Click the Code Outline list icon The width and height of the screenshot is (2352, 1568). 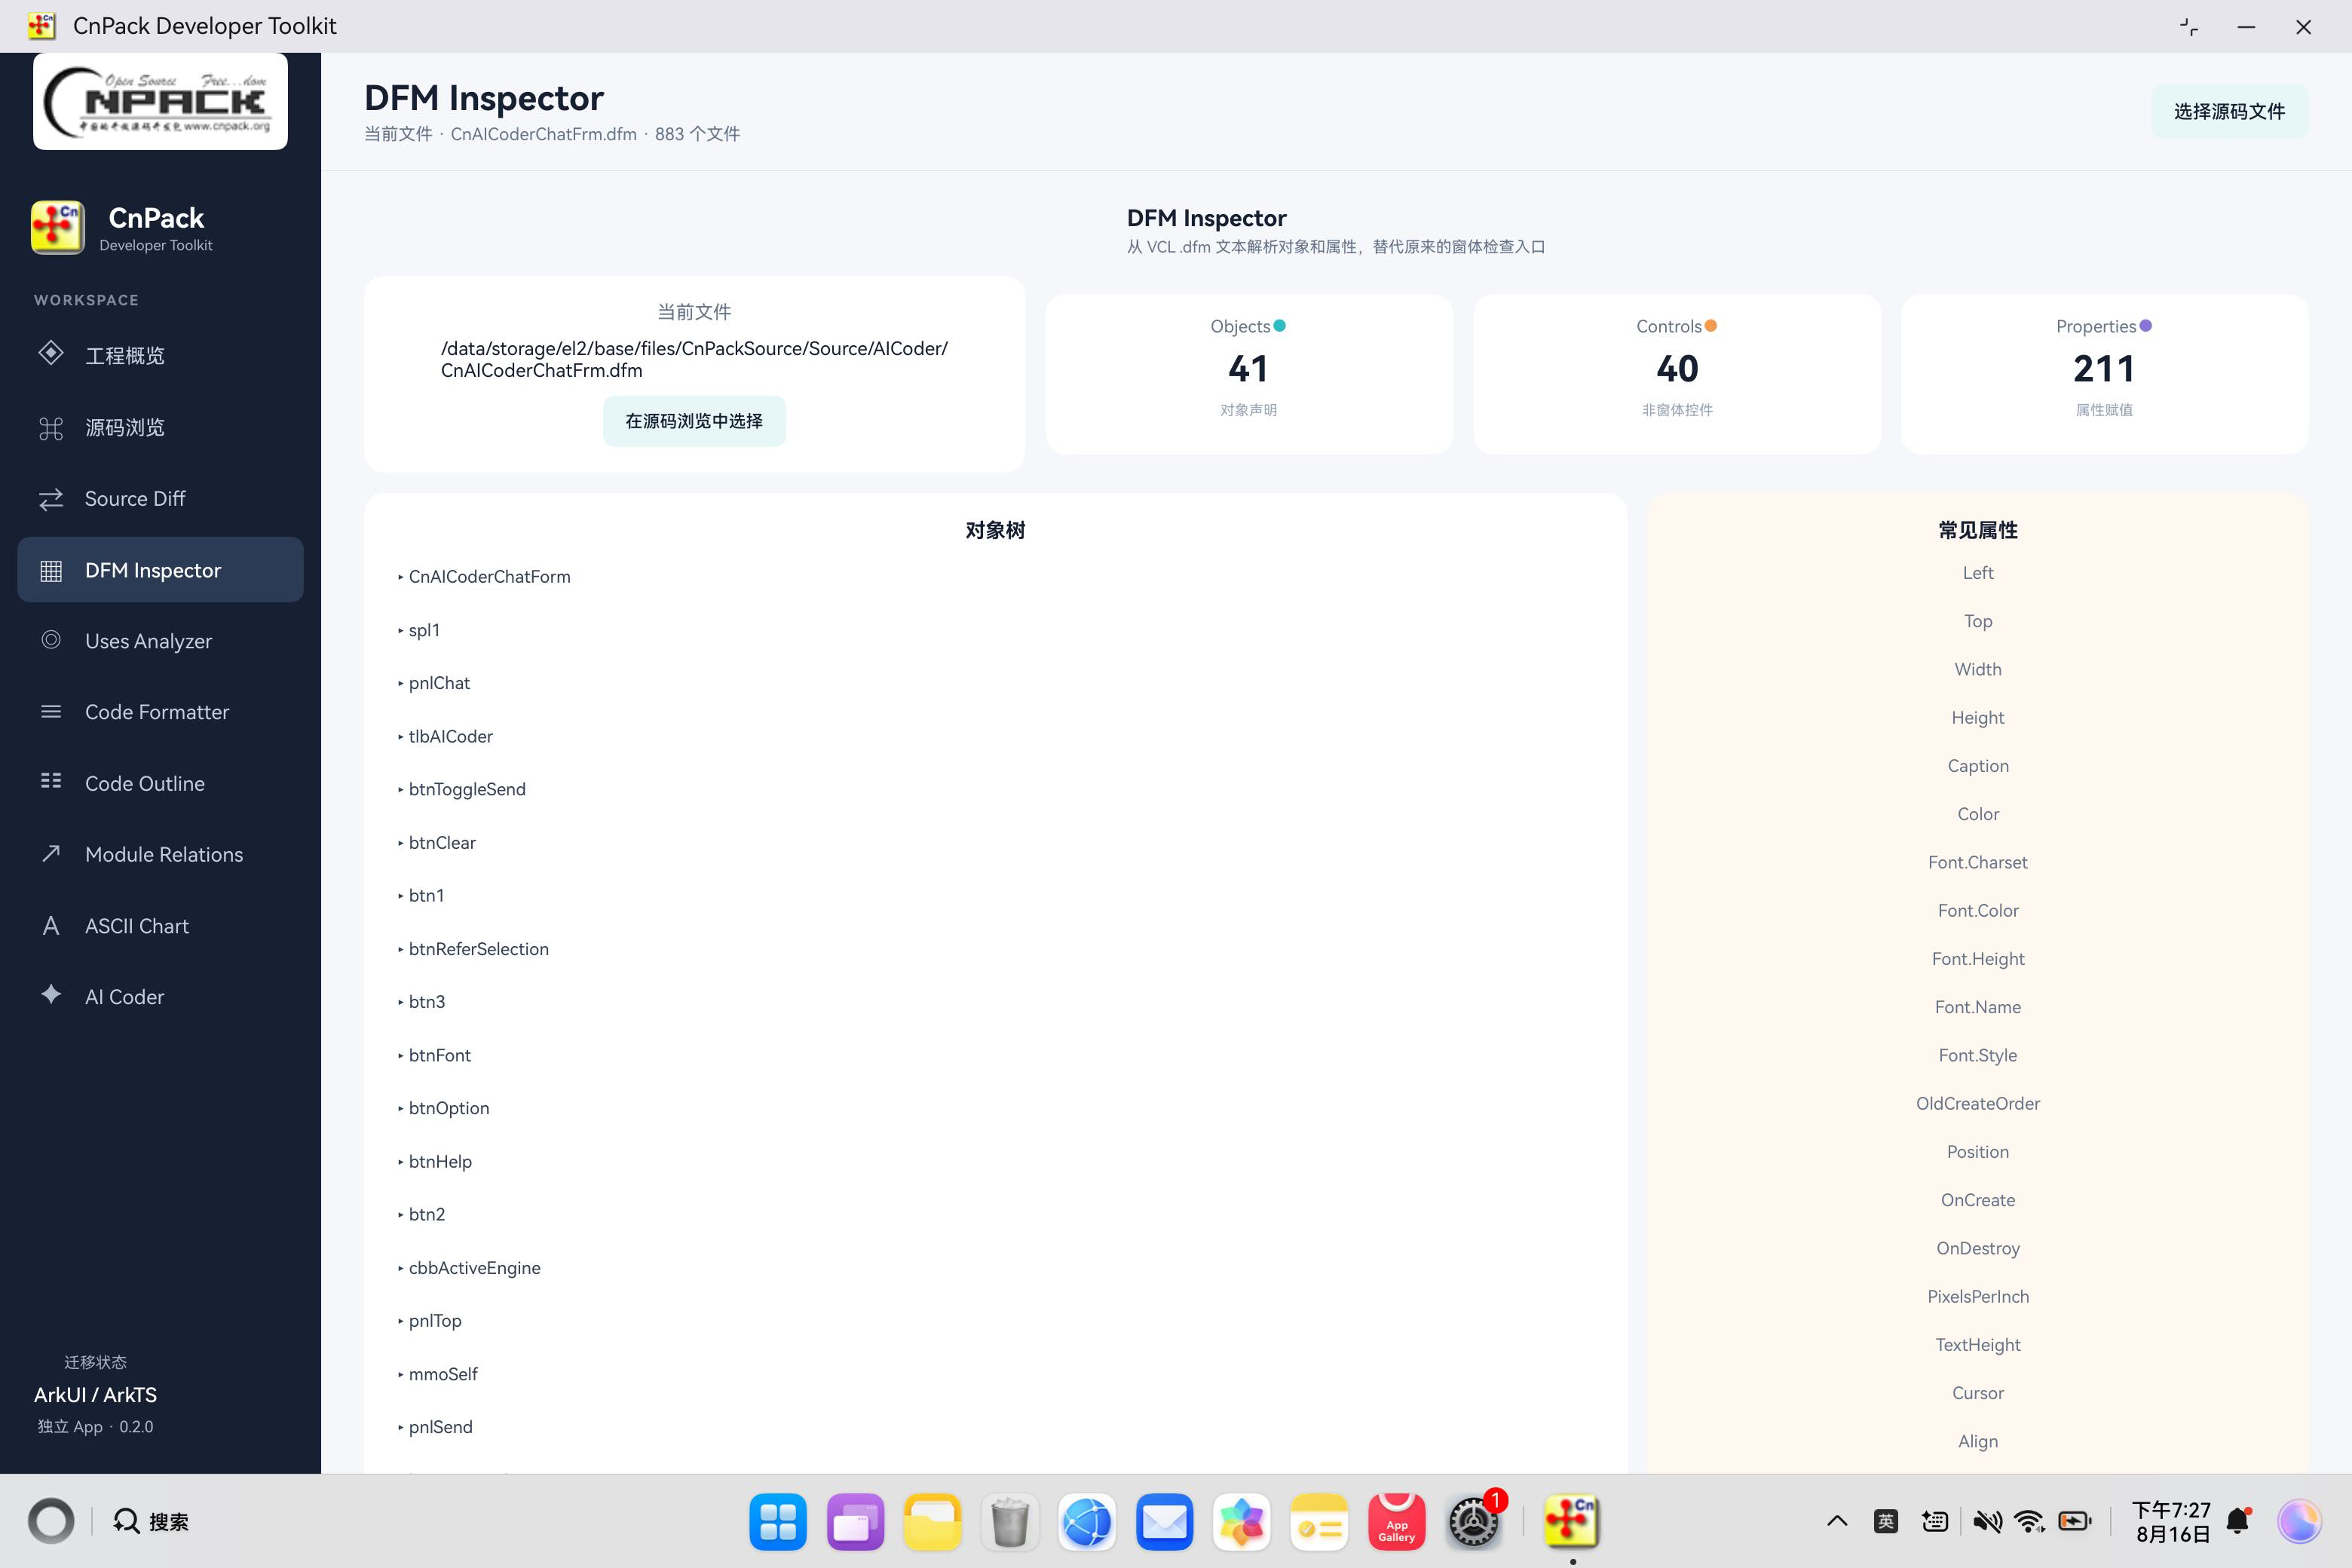click(51, 781)
